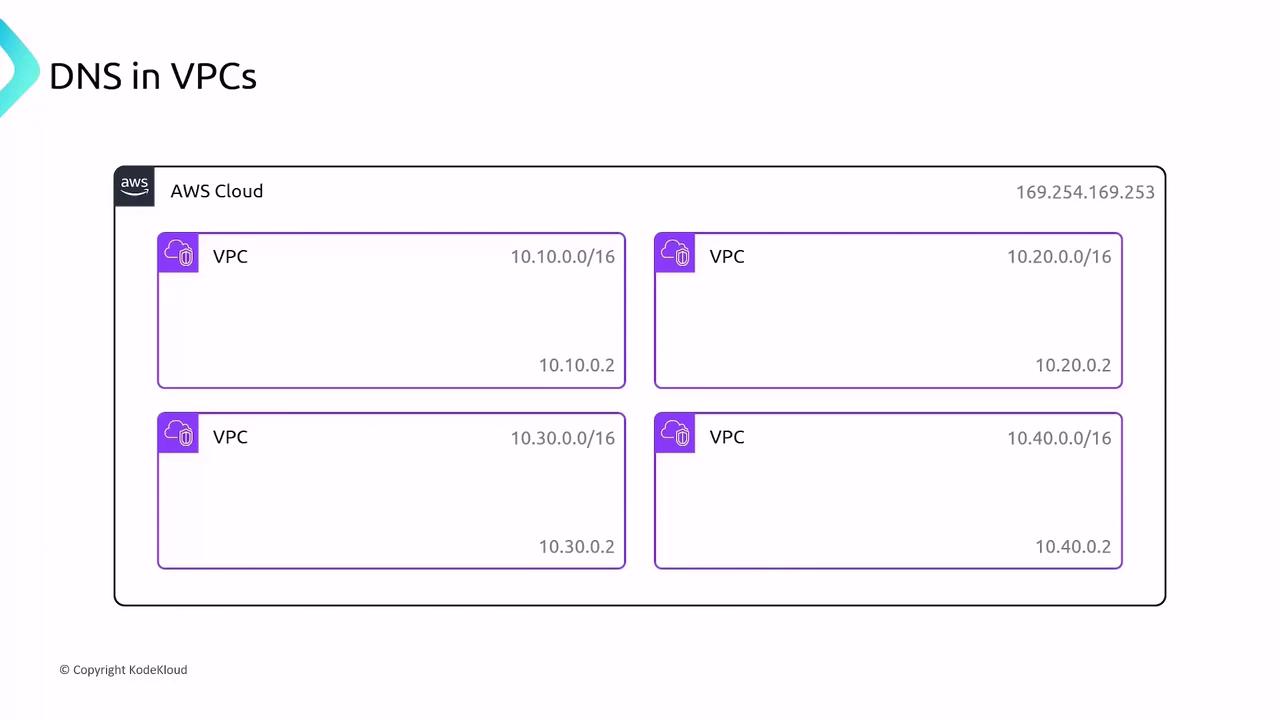The image size is (1280, 720).
Task: Click the VPC icon for 10.10.0.0/16
Action: tap(178, 254)
